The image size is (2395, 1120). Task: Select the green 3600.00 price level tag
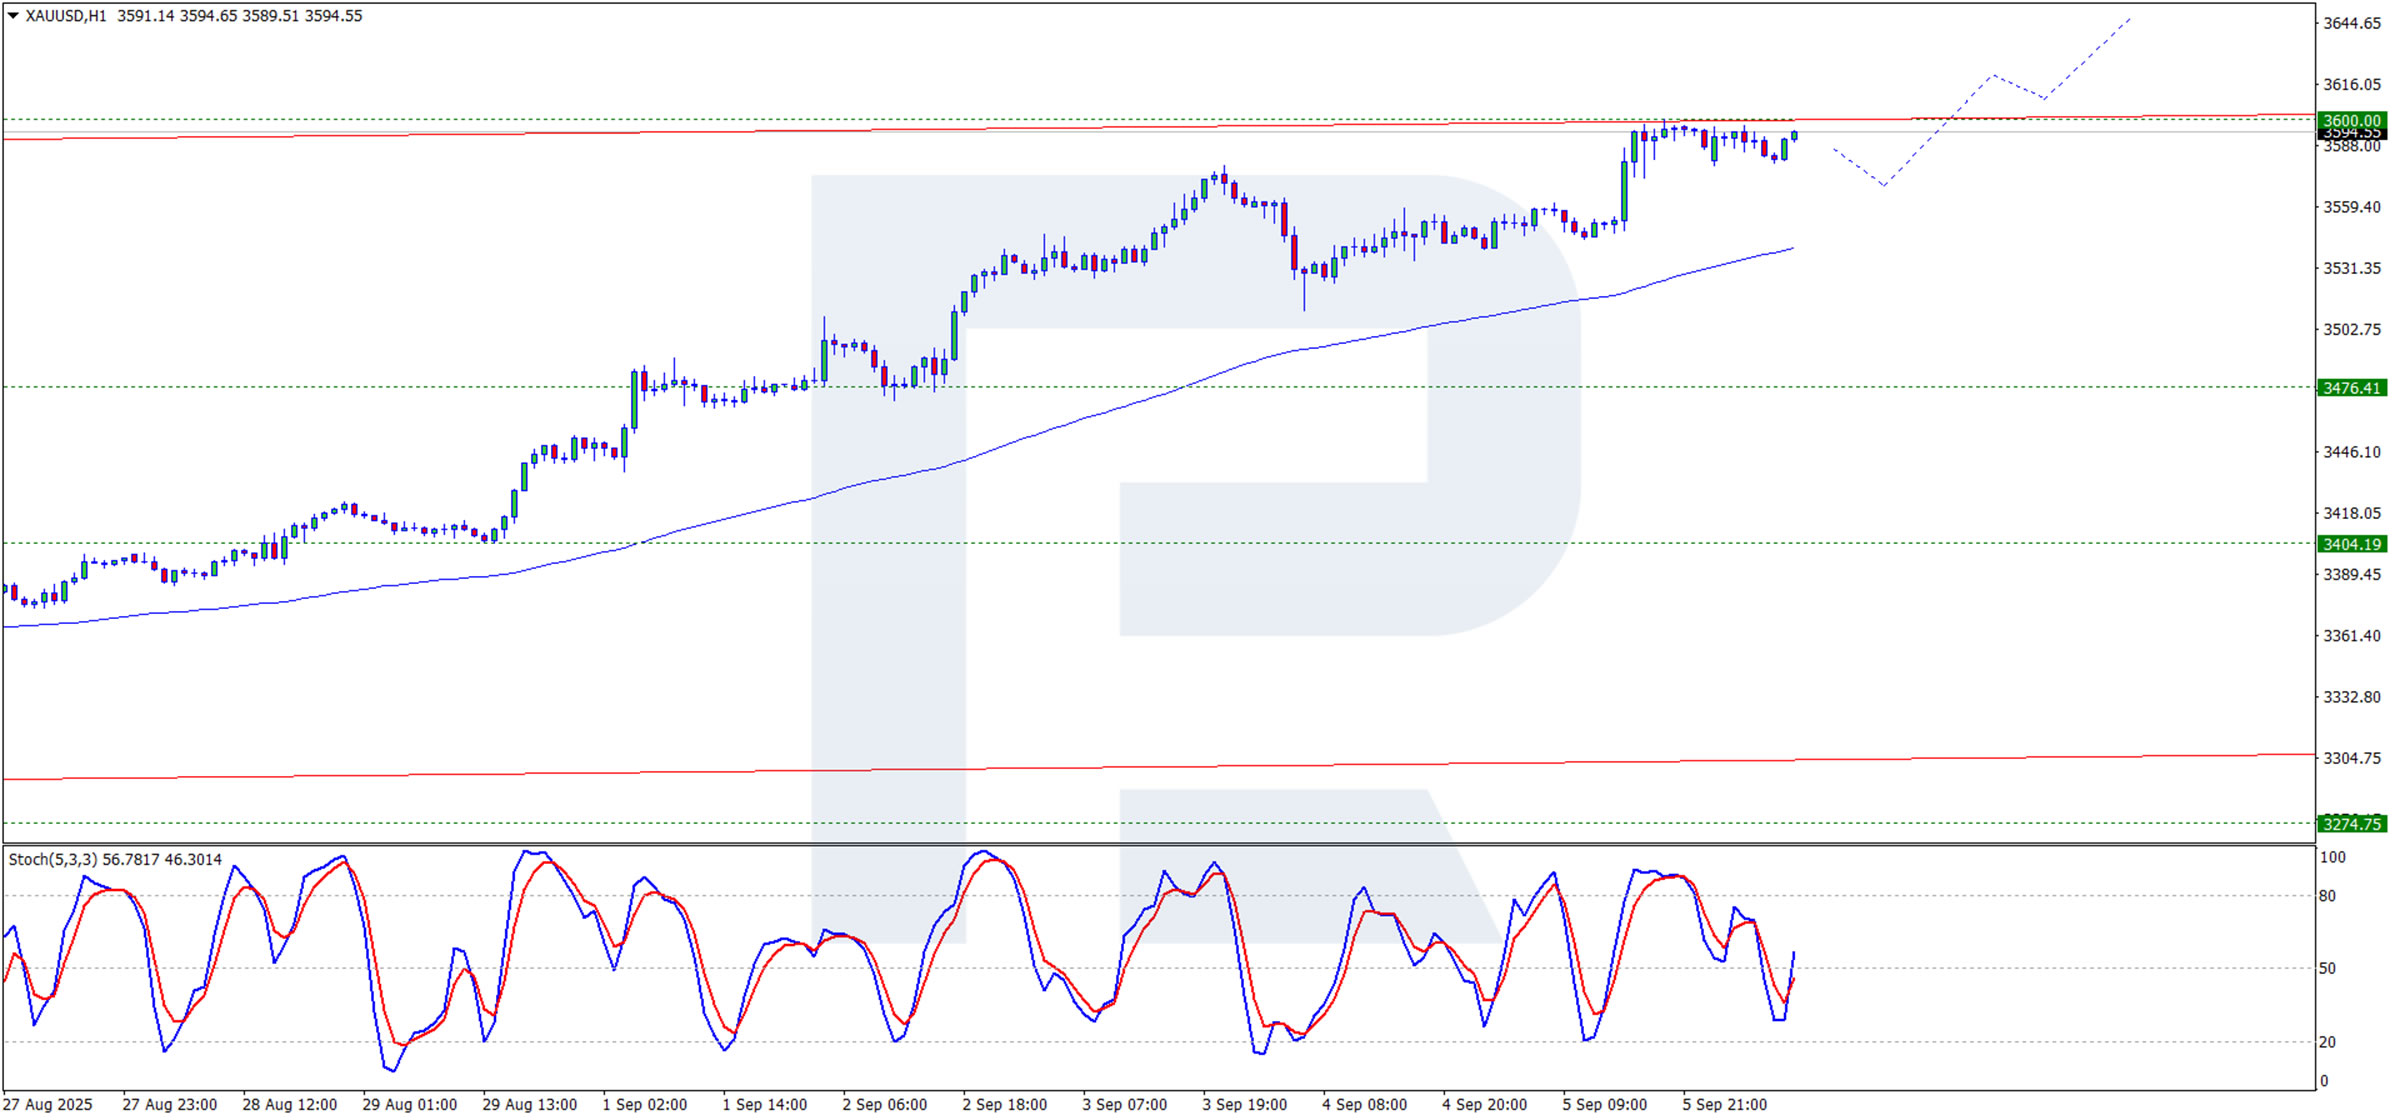pos(2351,120)
